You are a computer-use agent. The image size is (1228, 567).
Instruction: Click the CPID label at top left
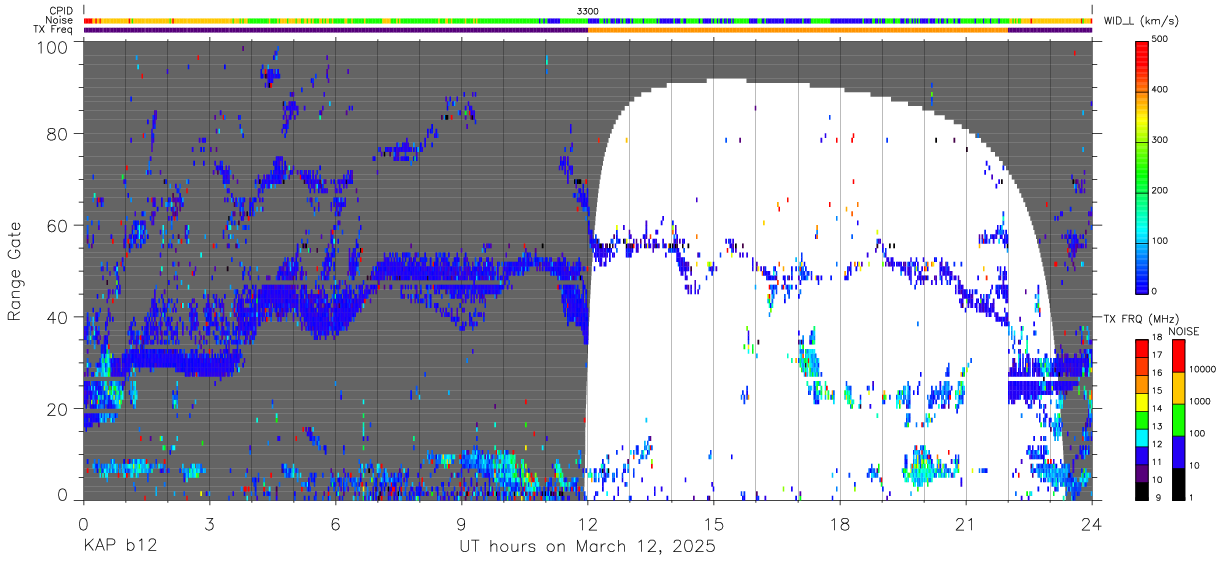pos(60,10)
